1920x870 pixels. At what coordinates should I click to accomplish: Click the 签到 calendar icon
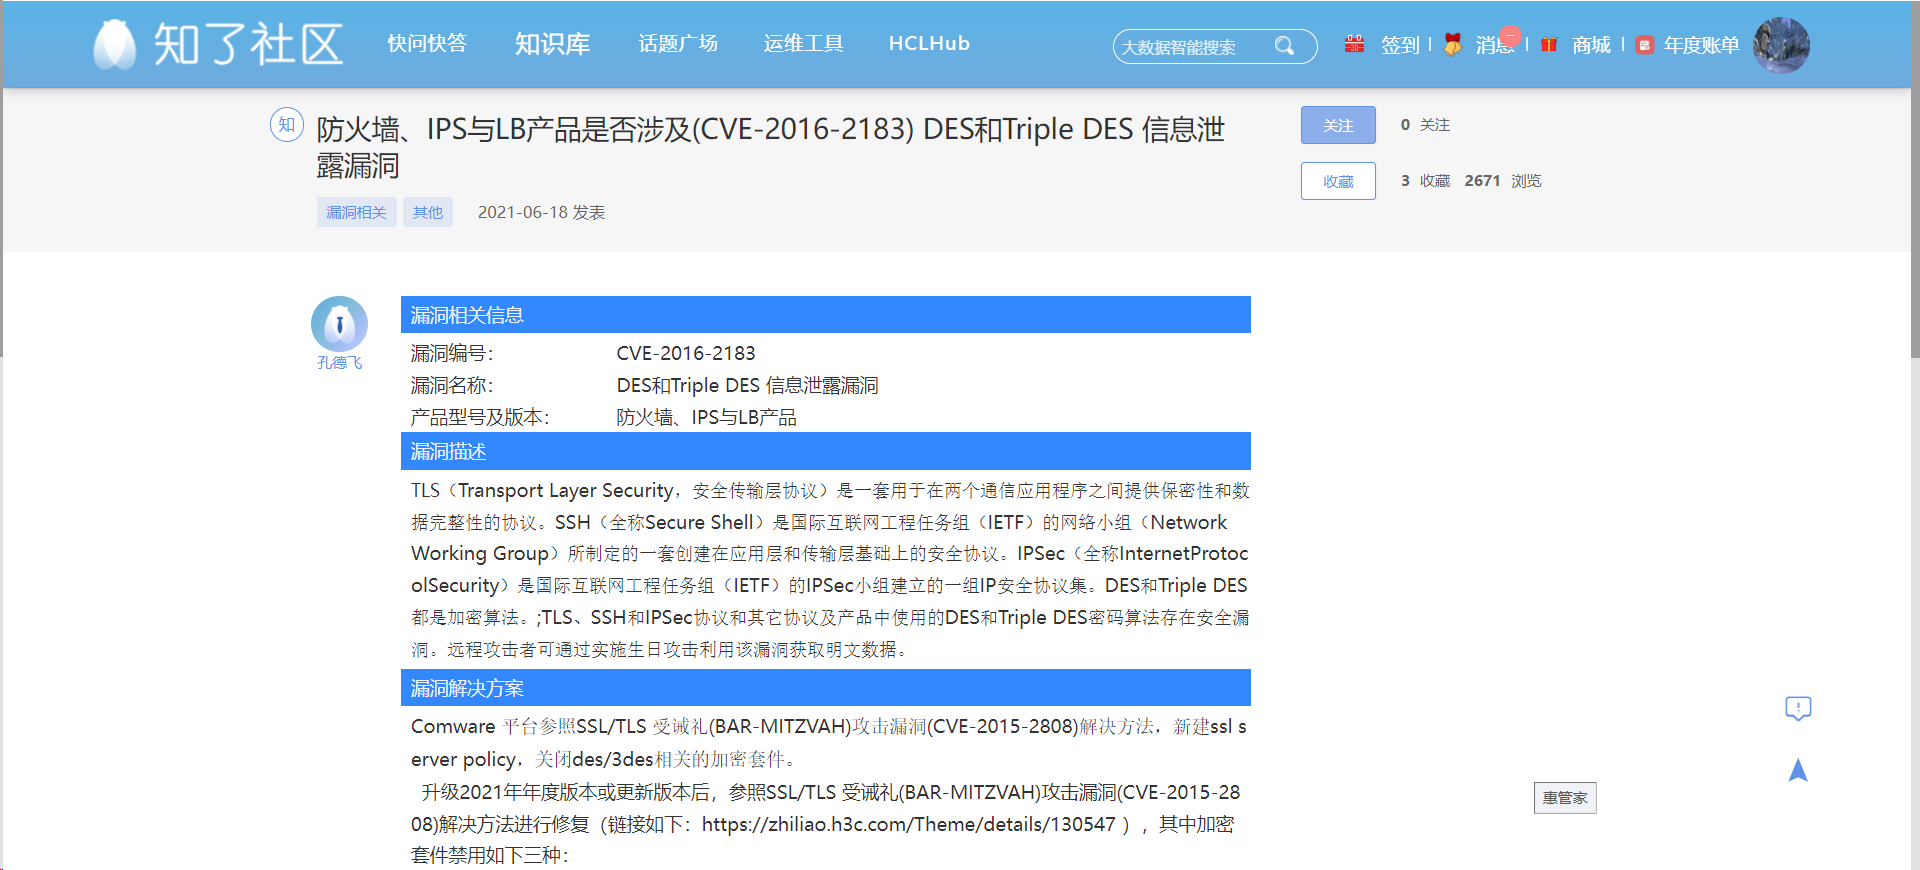point(1354,44)
